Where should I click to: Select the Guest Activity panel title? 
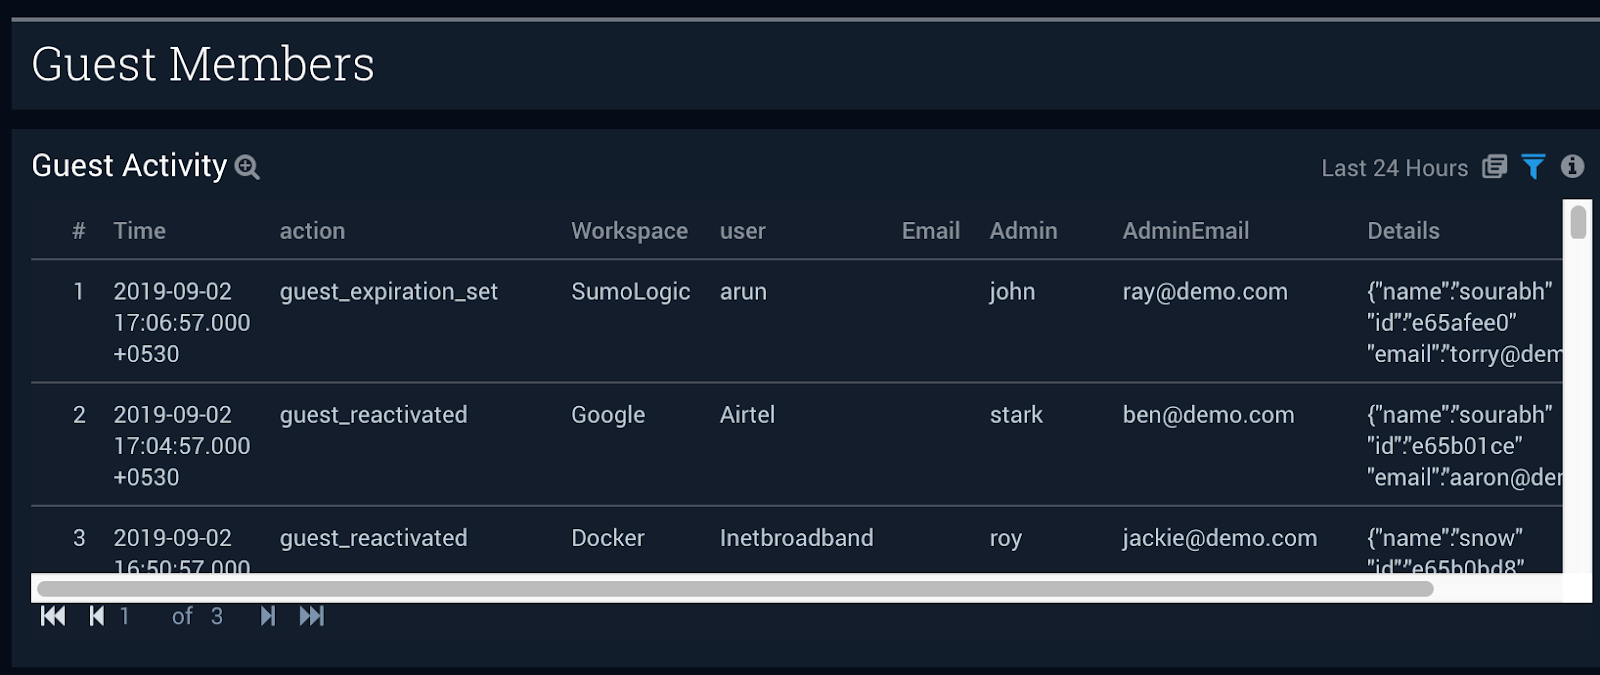pyautogui.click(x=129, y=166)
